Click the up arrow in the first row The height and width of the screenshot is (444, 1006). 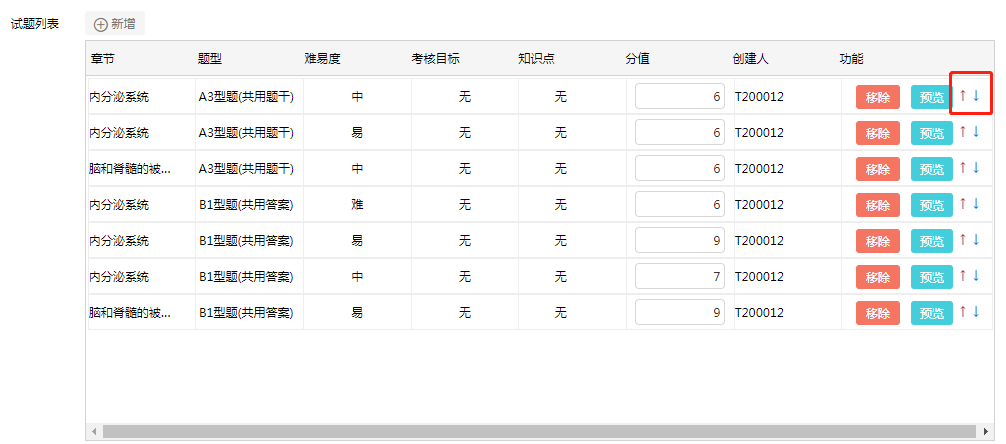coord(963,96)
